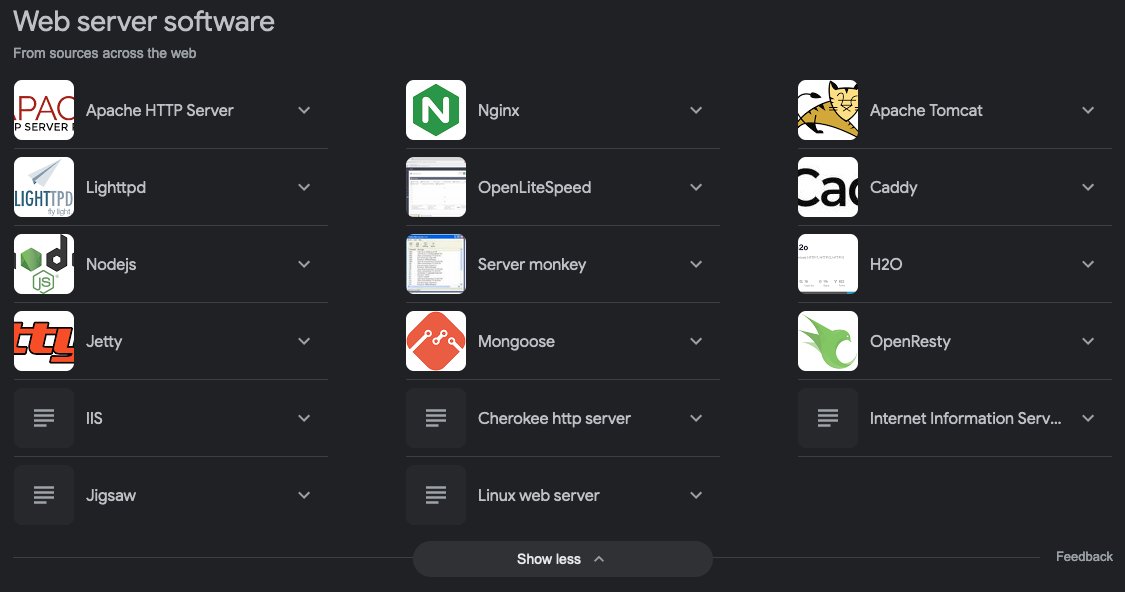Expand the OpenLiteSpeed entry chevron
Screen dimensions: 1125x592
[x=696, y=187]
